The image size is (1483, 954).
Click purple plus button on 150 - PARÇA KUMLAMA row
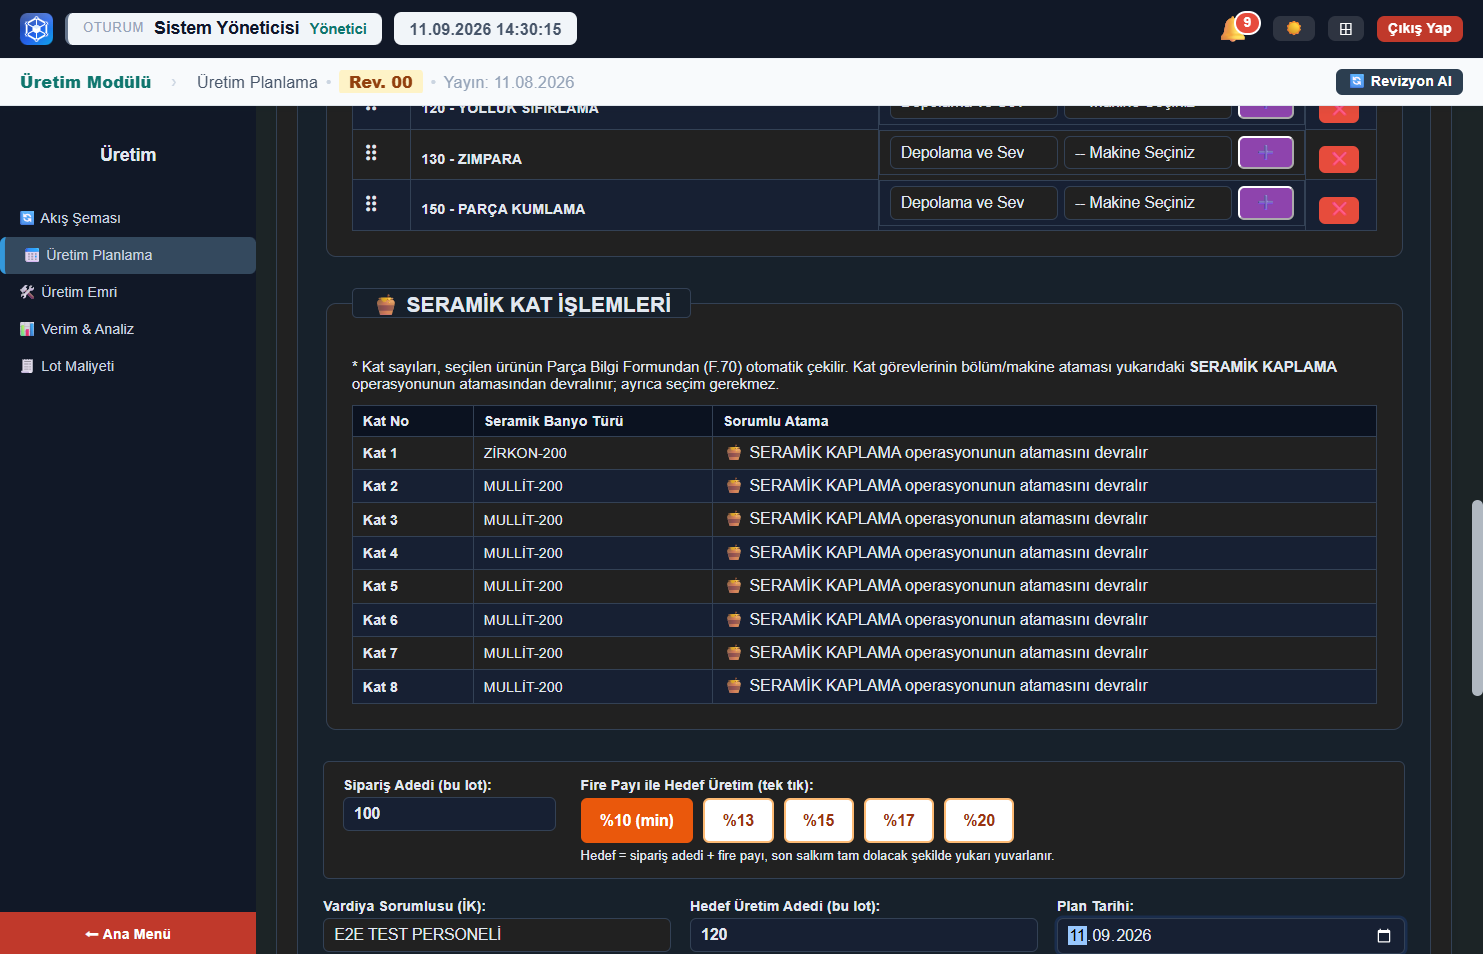[1266, 203]
